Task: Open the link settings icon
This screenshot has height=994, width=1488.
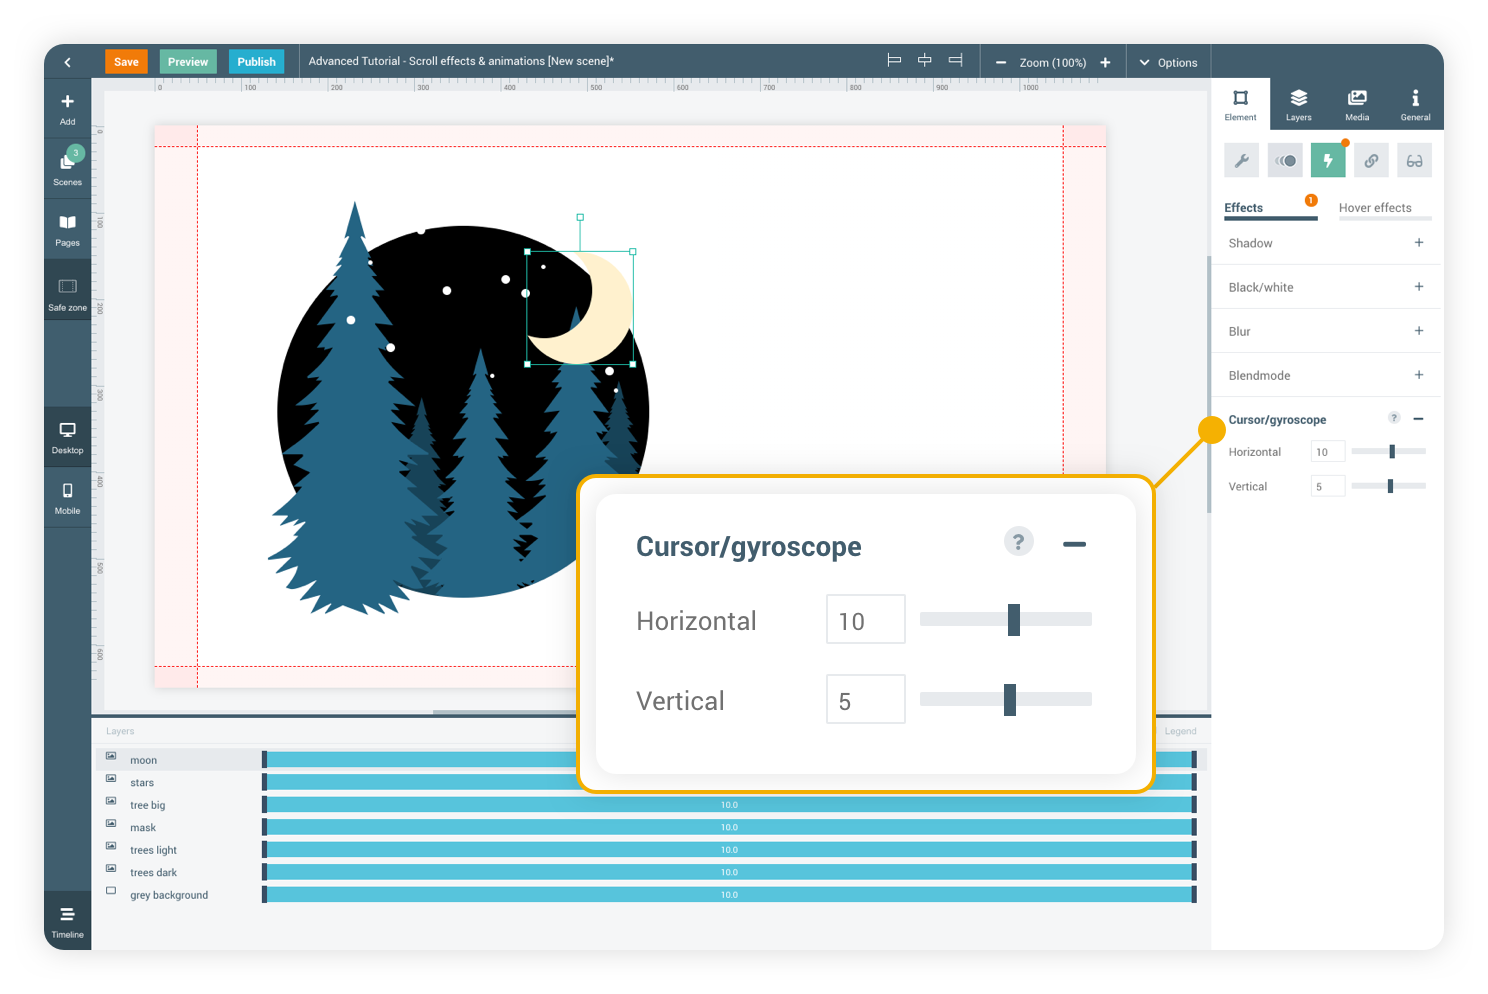Action: point(1371,160)
